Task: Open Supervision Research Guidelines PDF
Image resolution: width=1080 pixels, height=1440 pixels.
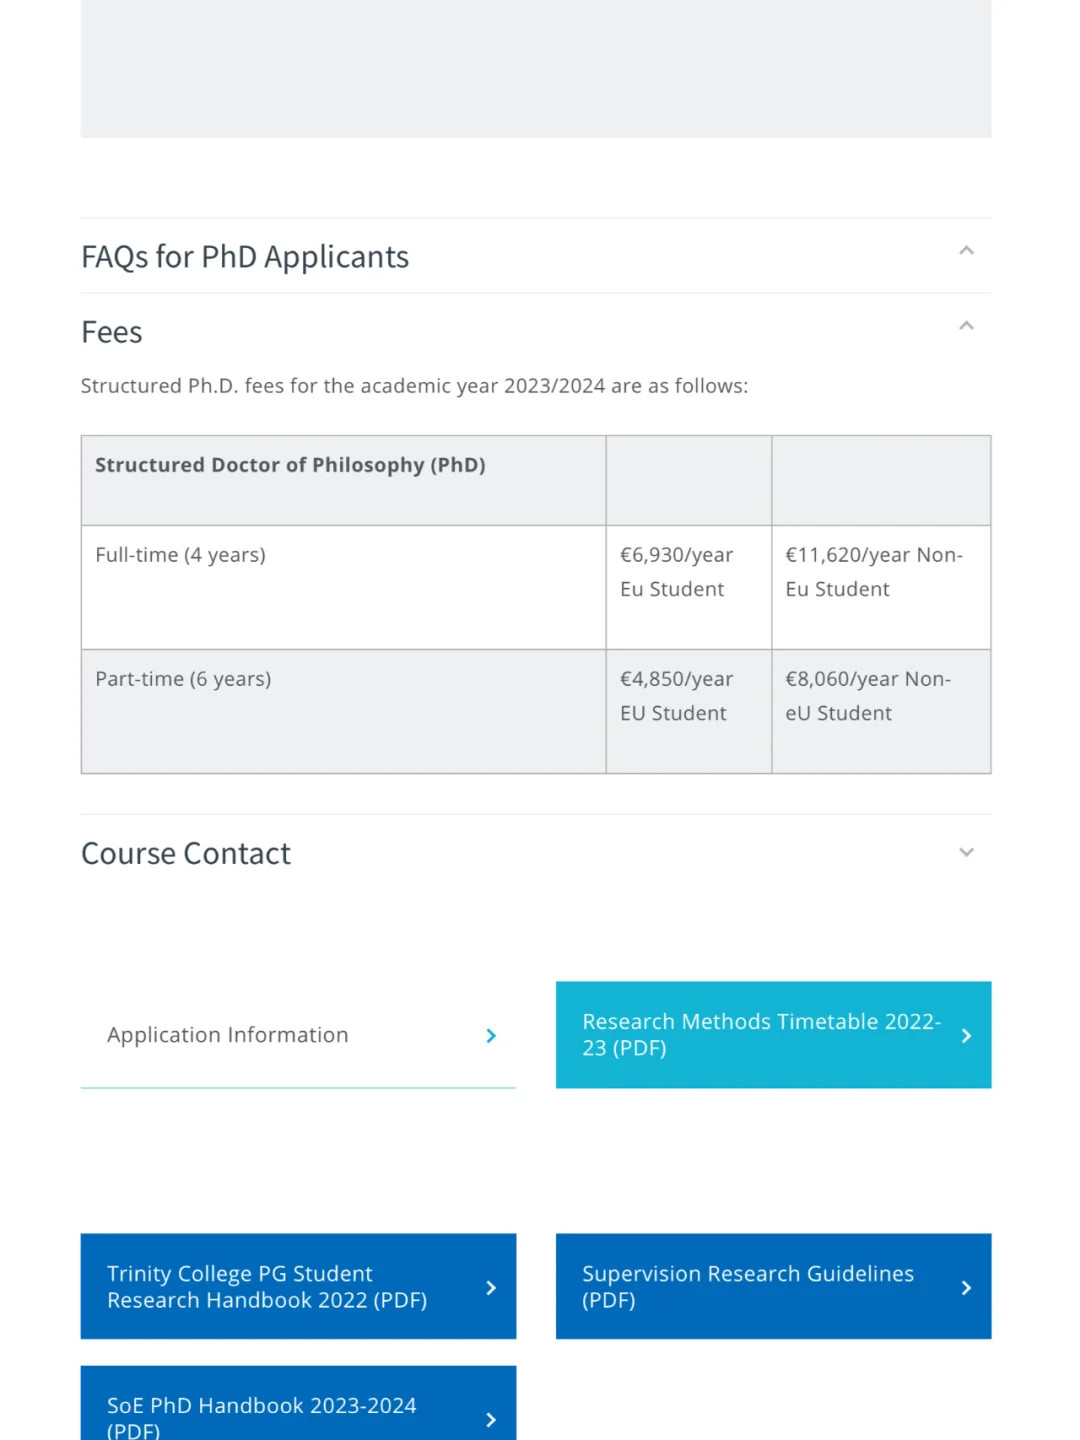Action: [773, 1286]
